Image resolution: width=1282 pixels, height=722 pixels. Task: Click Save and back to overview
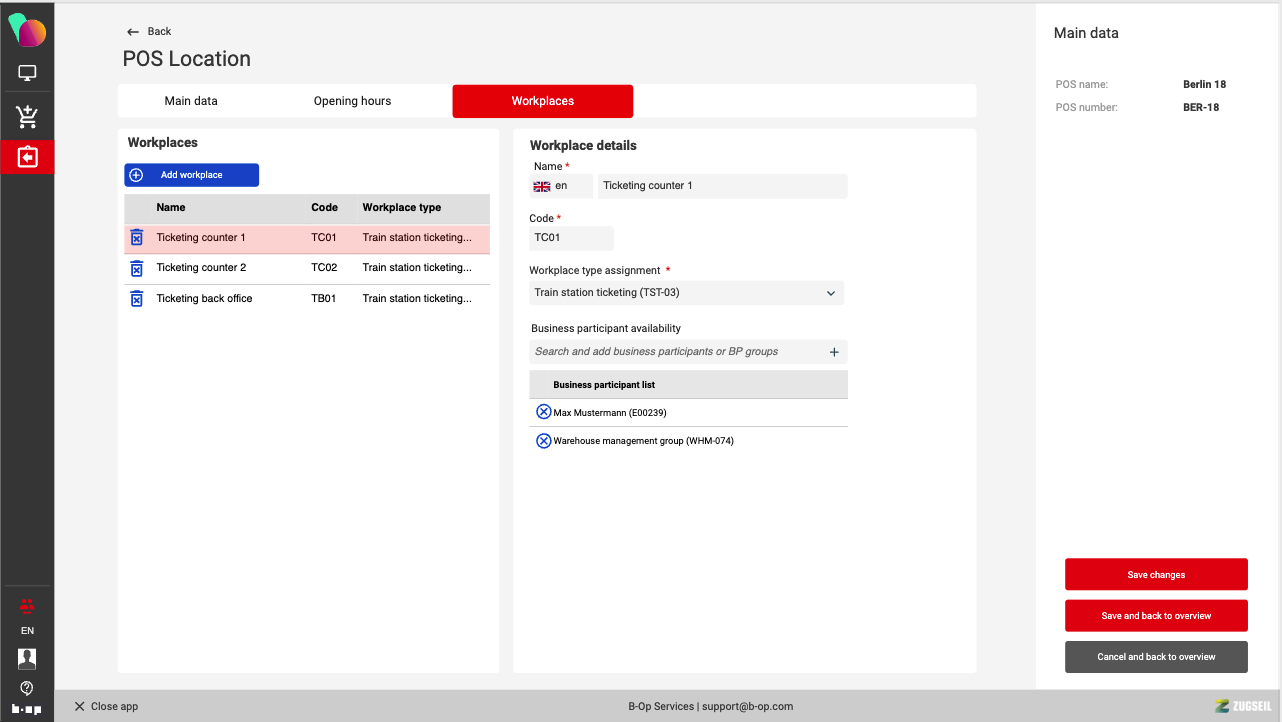tap(1156, 616)
